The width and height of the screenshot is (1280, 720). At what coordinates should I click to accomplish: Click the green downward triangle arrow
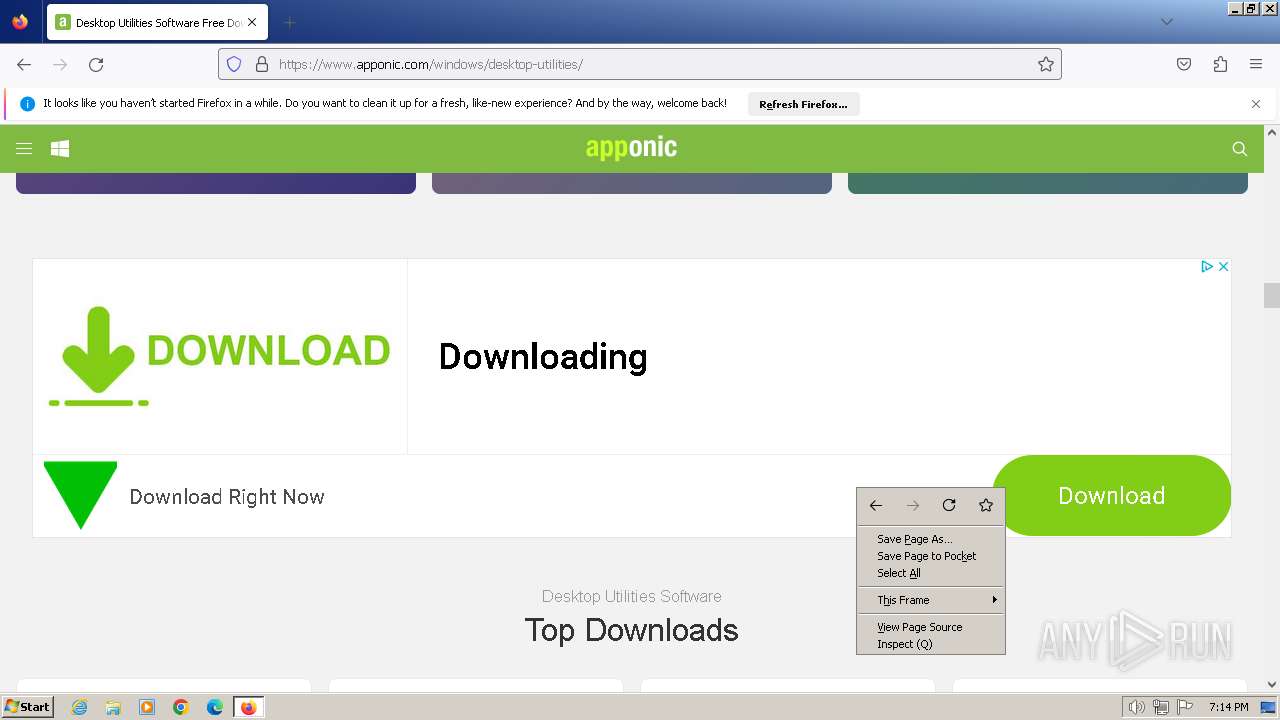coord(80,495)
